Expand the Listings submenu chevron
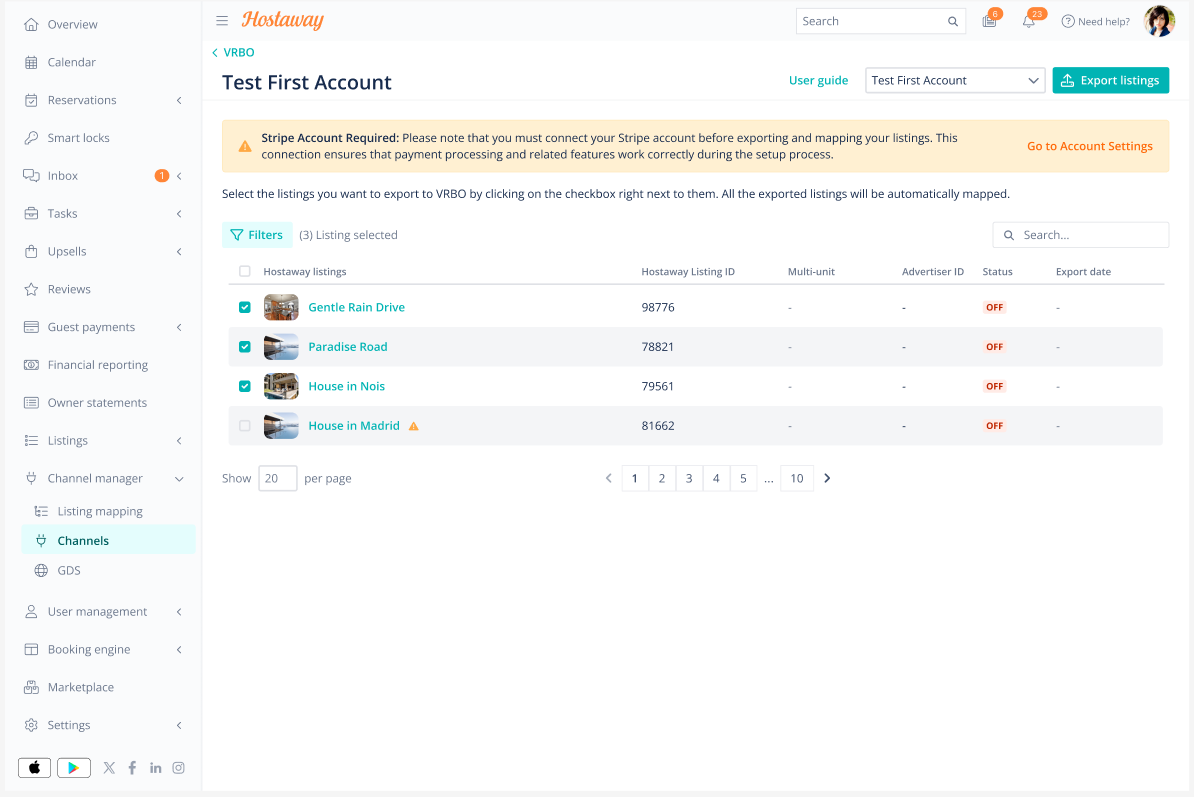The width and height of the screenshot is (1194, 797). coord(179,441)
